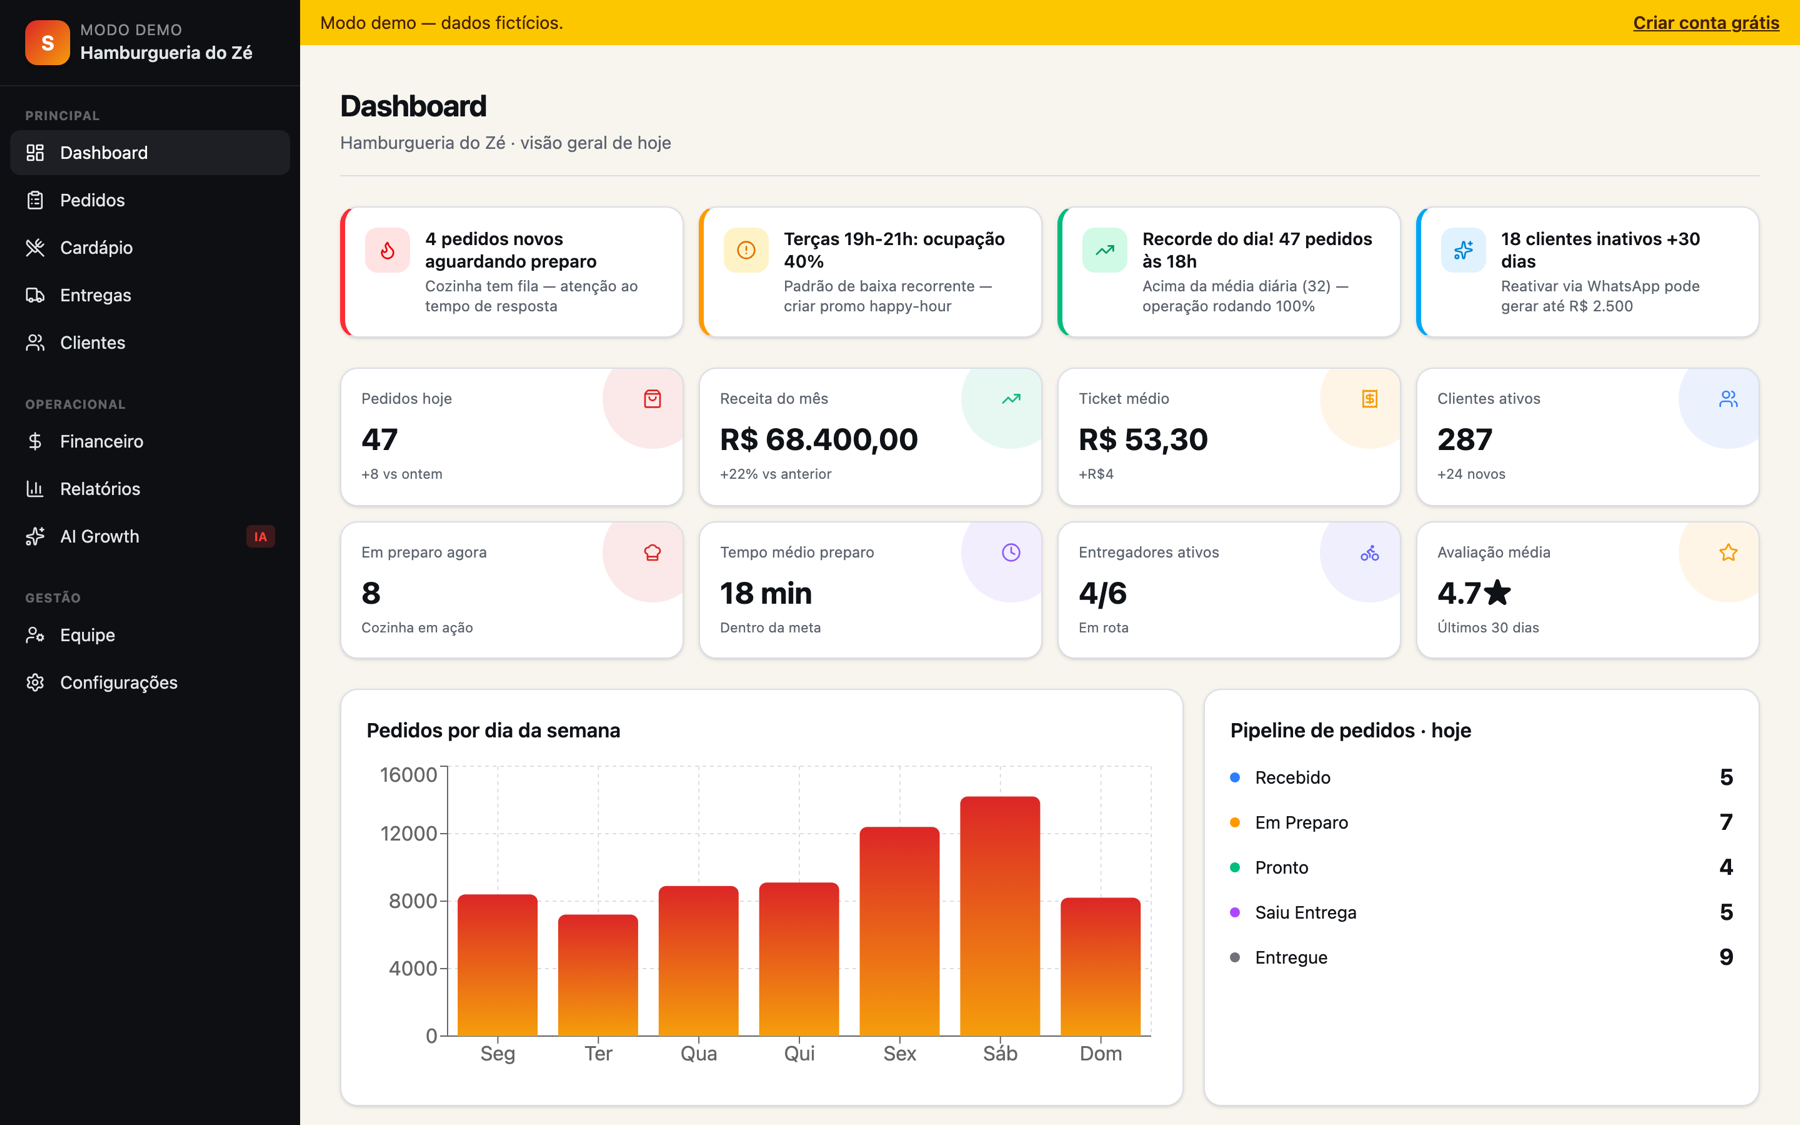Screen dimensions: 1800x1125
Task: Open the Cardápio menu item
Action: click(x=150, y=247)
